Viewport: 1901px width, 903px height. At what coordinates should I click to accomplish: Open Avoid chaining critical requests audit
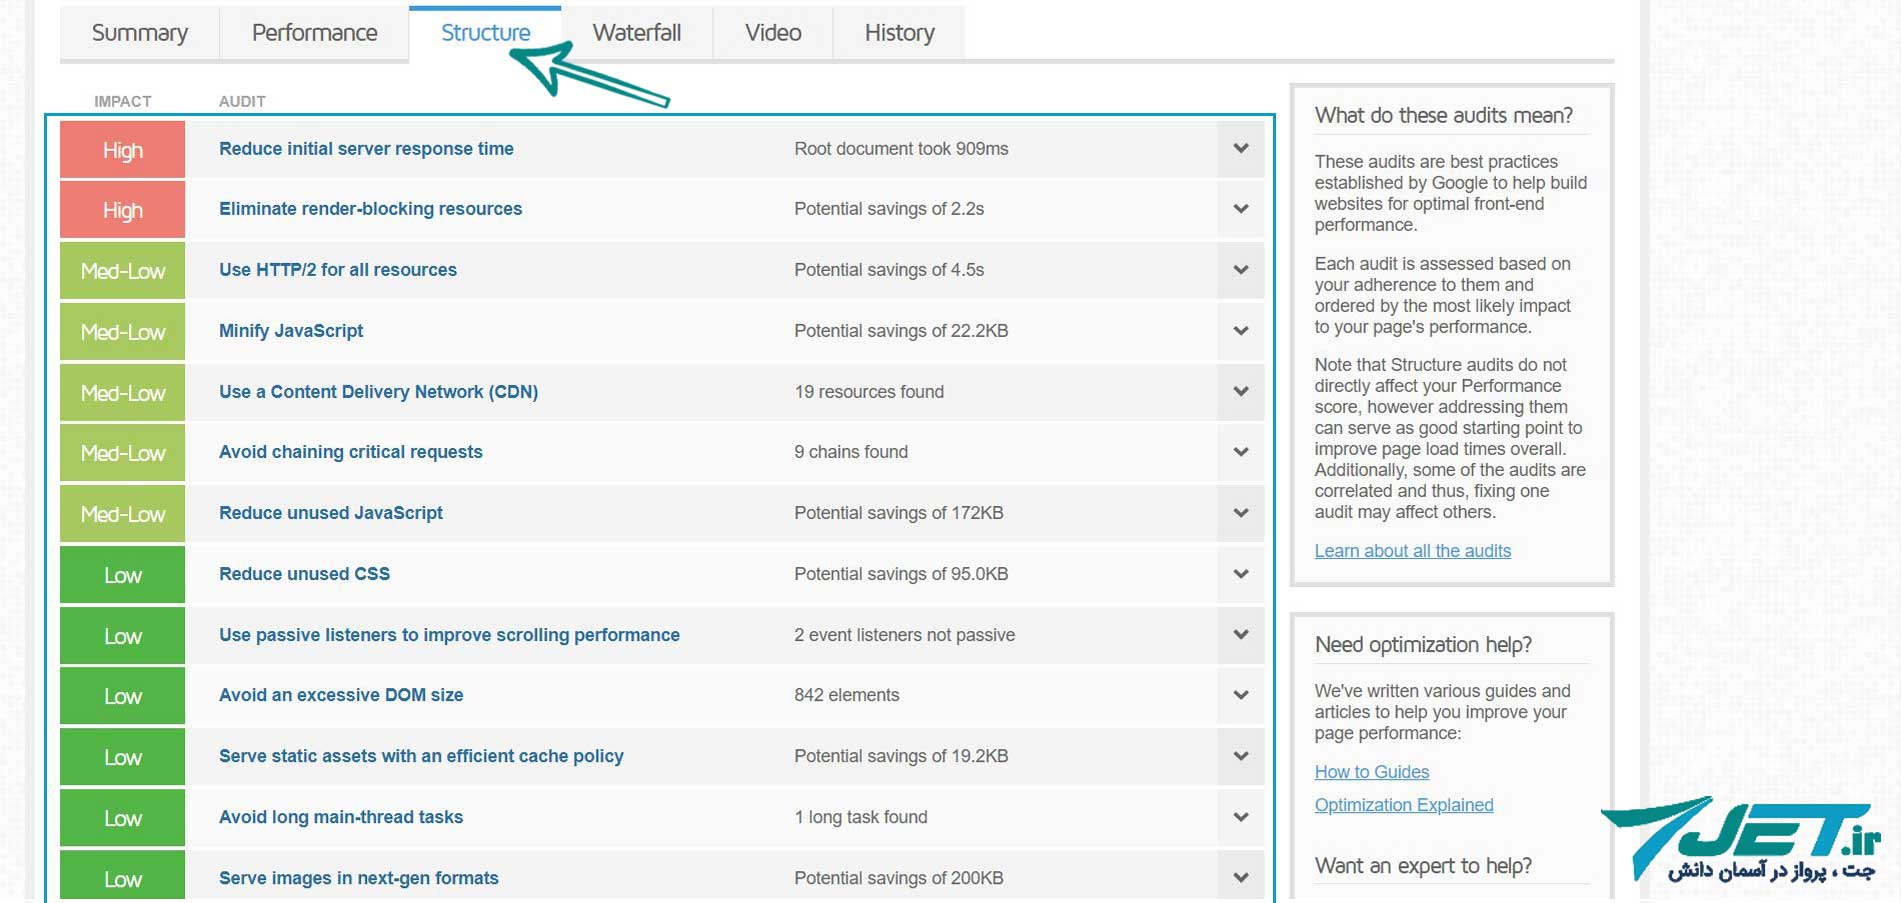[x=350, y=452]
